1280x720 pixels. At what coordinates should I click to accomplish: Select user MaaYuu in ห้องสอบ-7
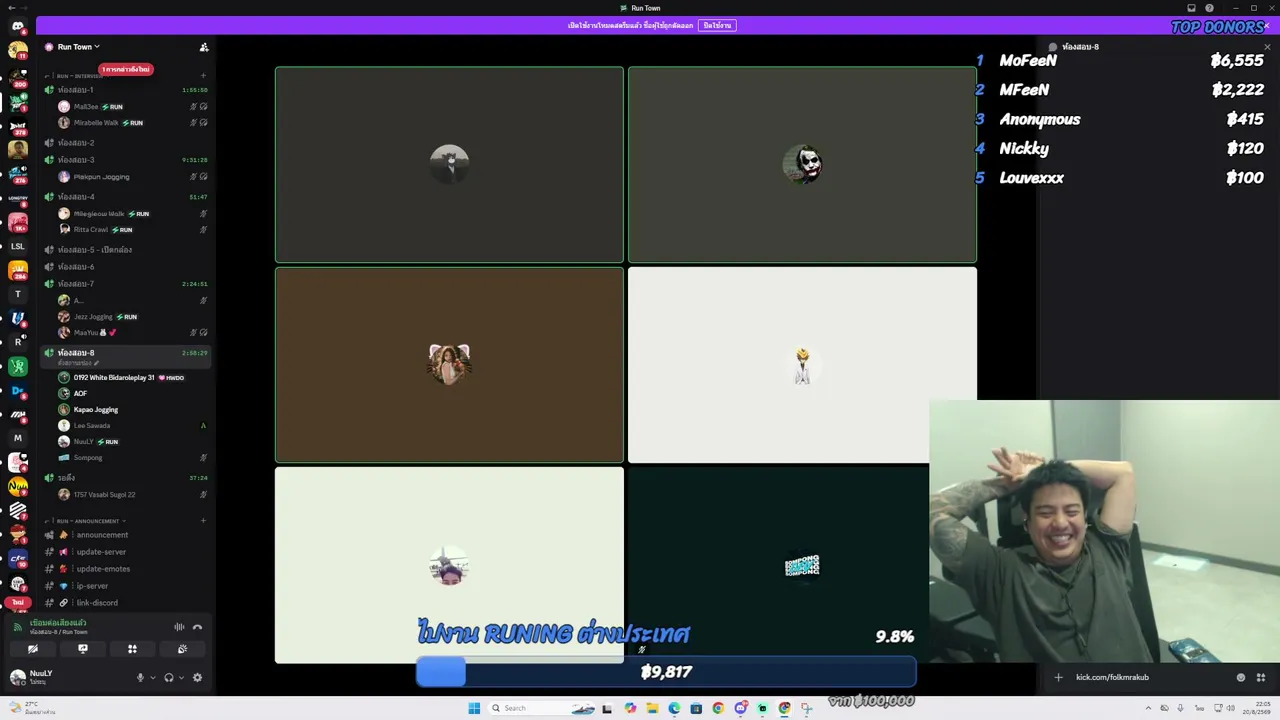click(x=133, y=333)
